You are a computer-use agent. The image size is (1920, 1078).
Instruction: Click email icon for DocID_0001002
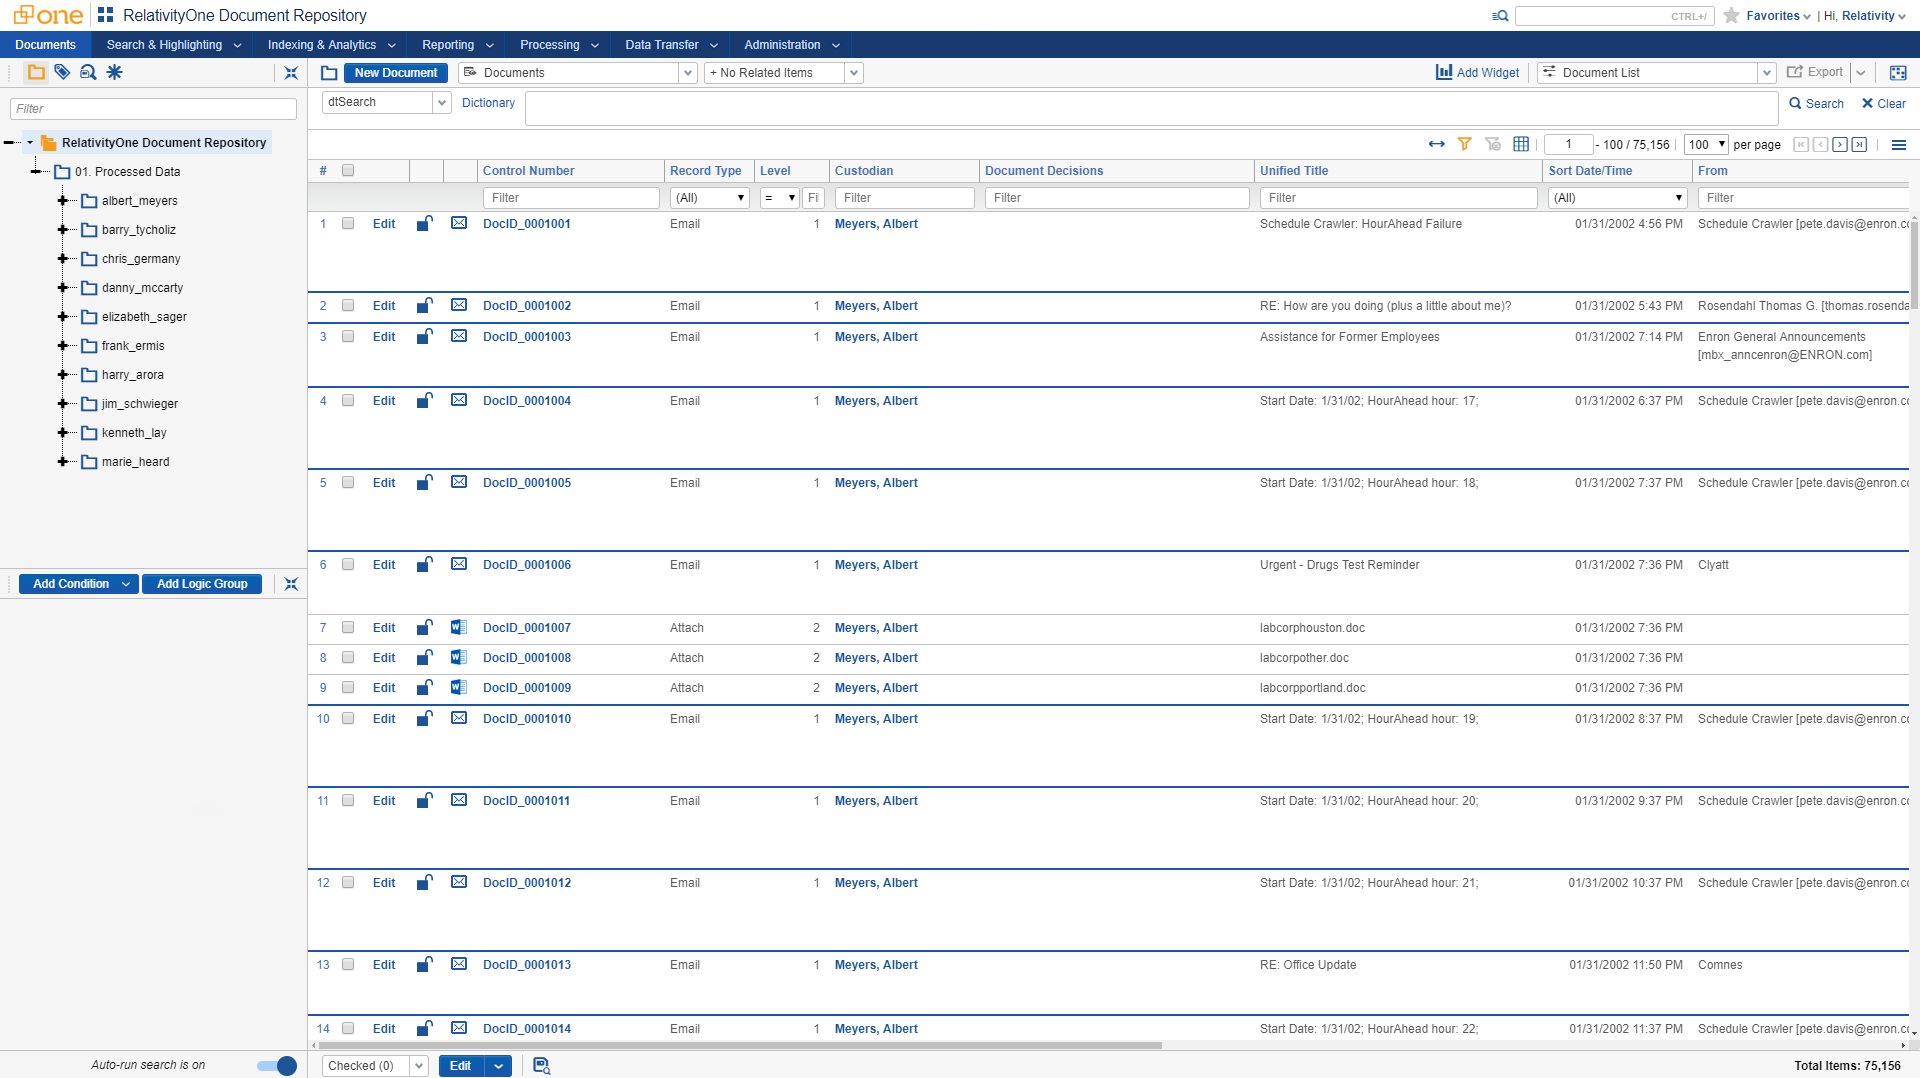click(x=459, y=305)
